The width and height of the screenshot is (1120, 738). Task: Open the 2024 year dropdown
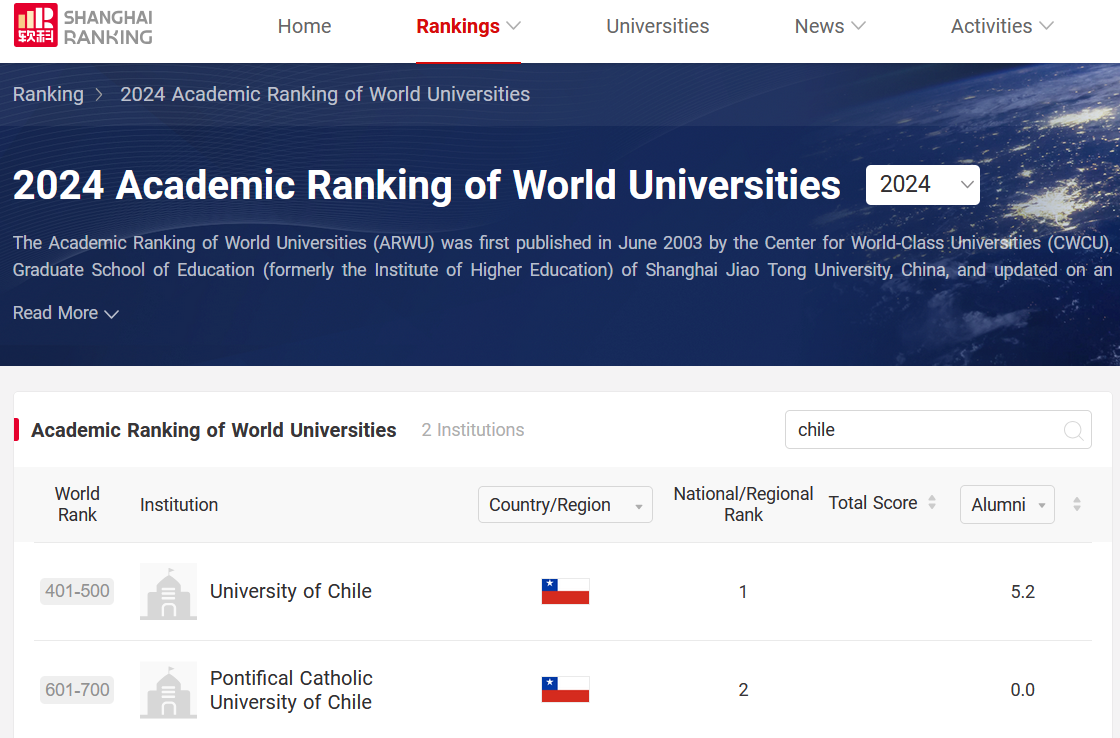pyautogui.click(x=922, y=185)
